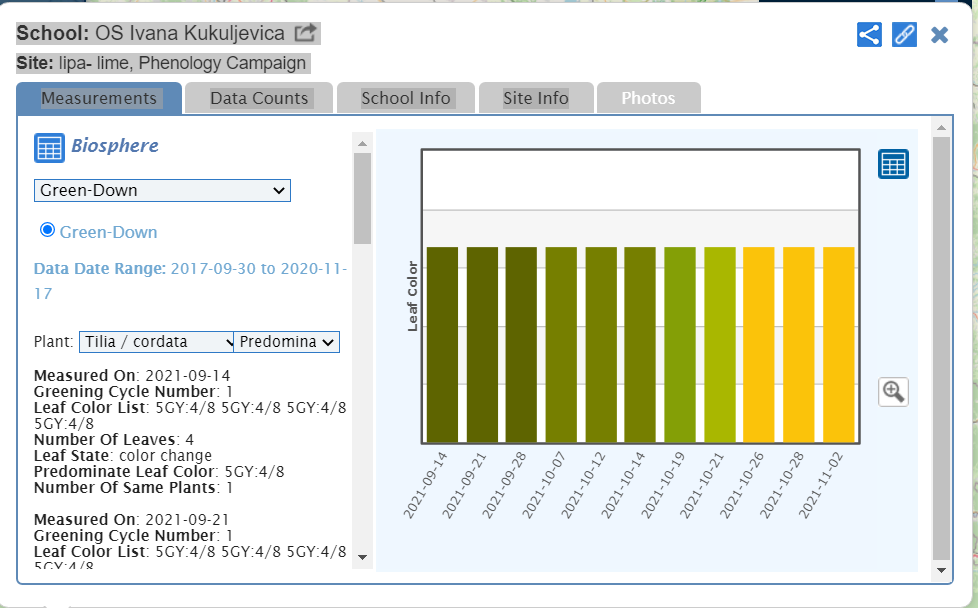Open the Predominant color dropdown

tap(286, 342)
